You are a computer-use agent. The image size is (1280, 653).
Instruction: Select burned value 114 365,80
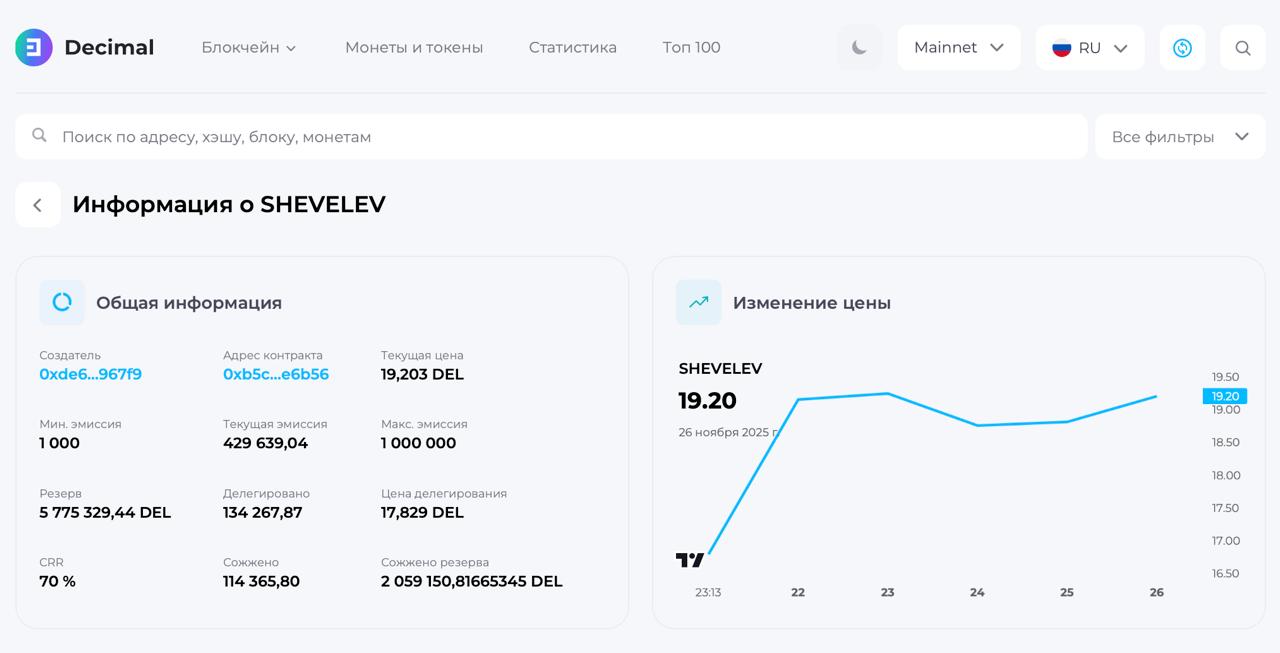(x=261, y=581)
